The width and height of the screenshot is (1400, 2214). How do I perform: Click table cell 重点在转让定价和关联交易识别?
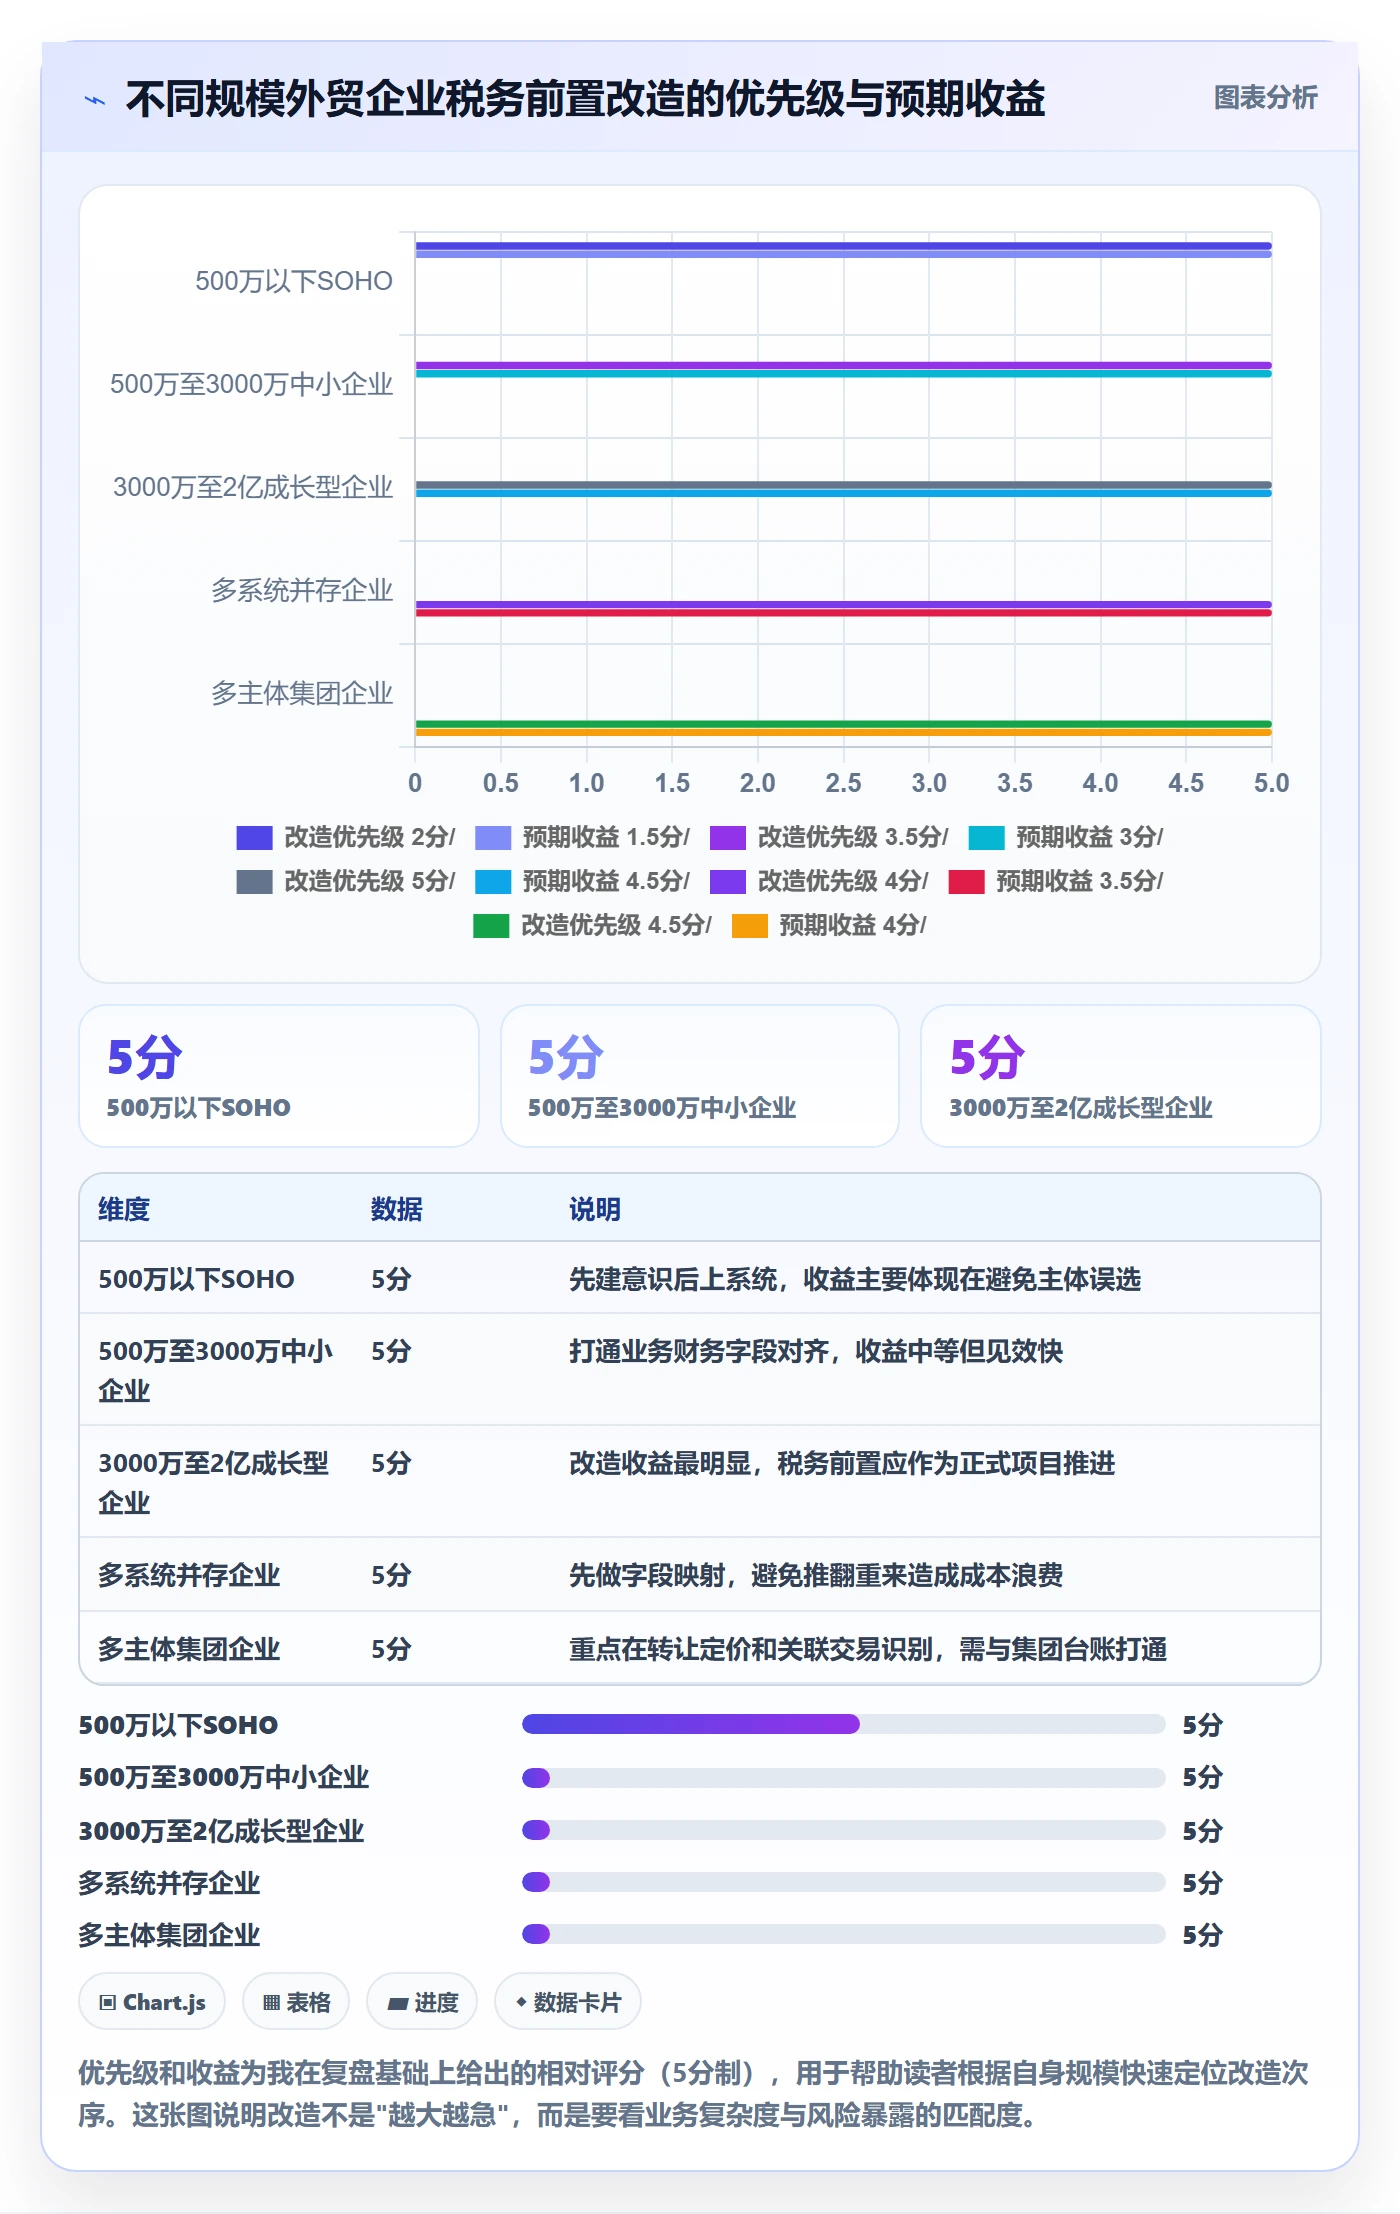(x=868, y=1649)
